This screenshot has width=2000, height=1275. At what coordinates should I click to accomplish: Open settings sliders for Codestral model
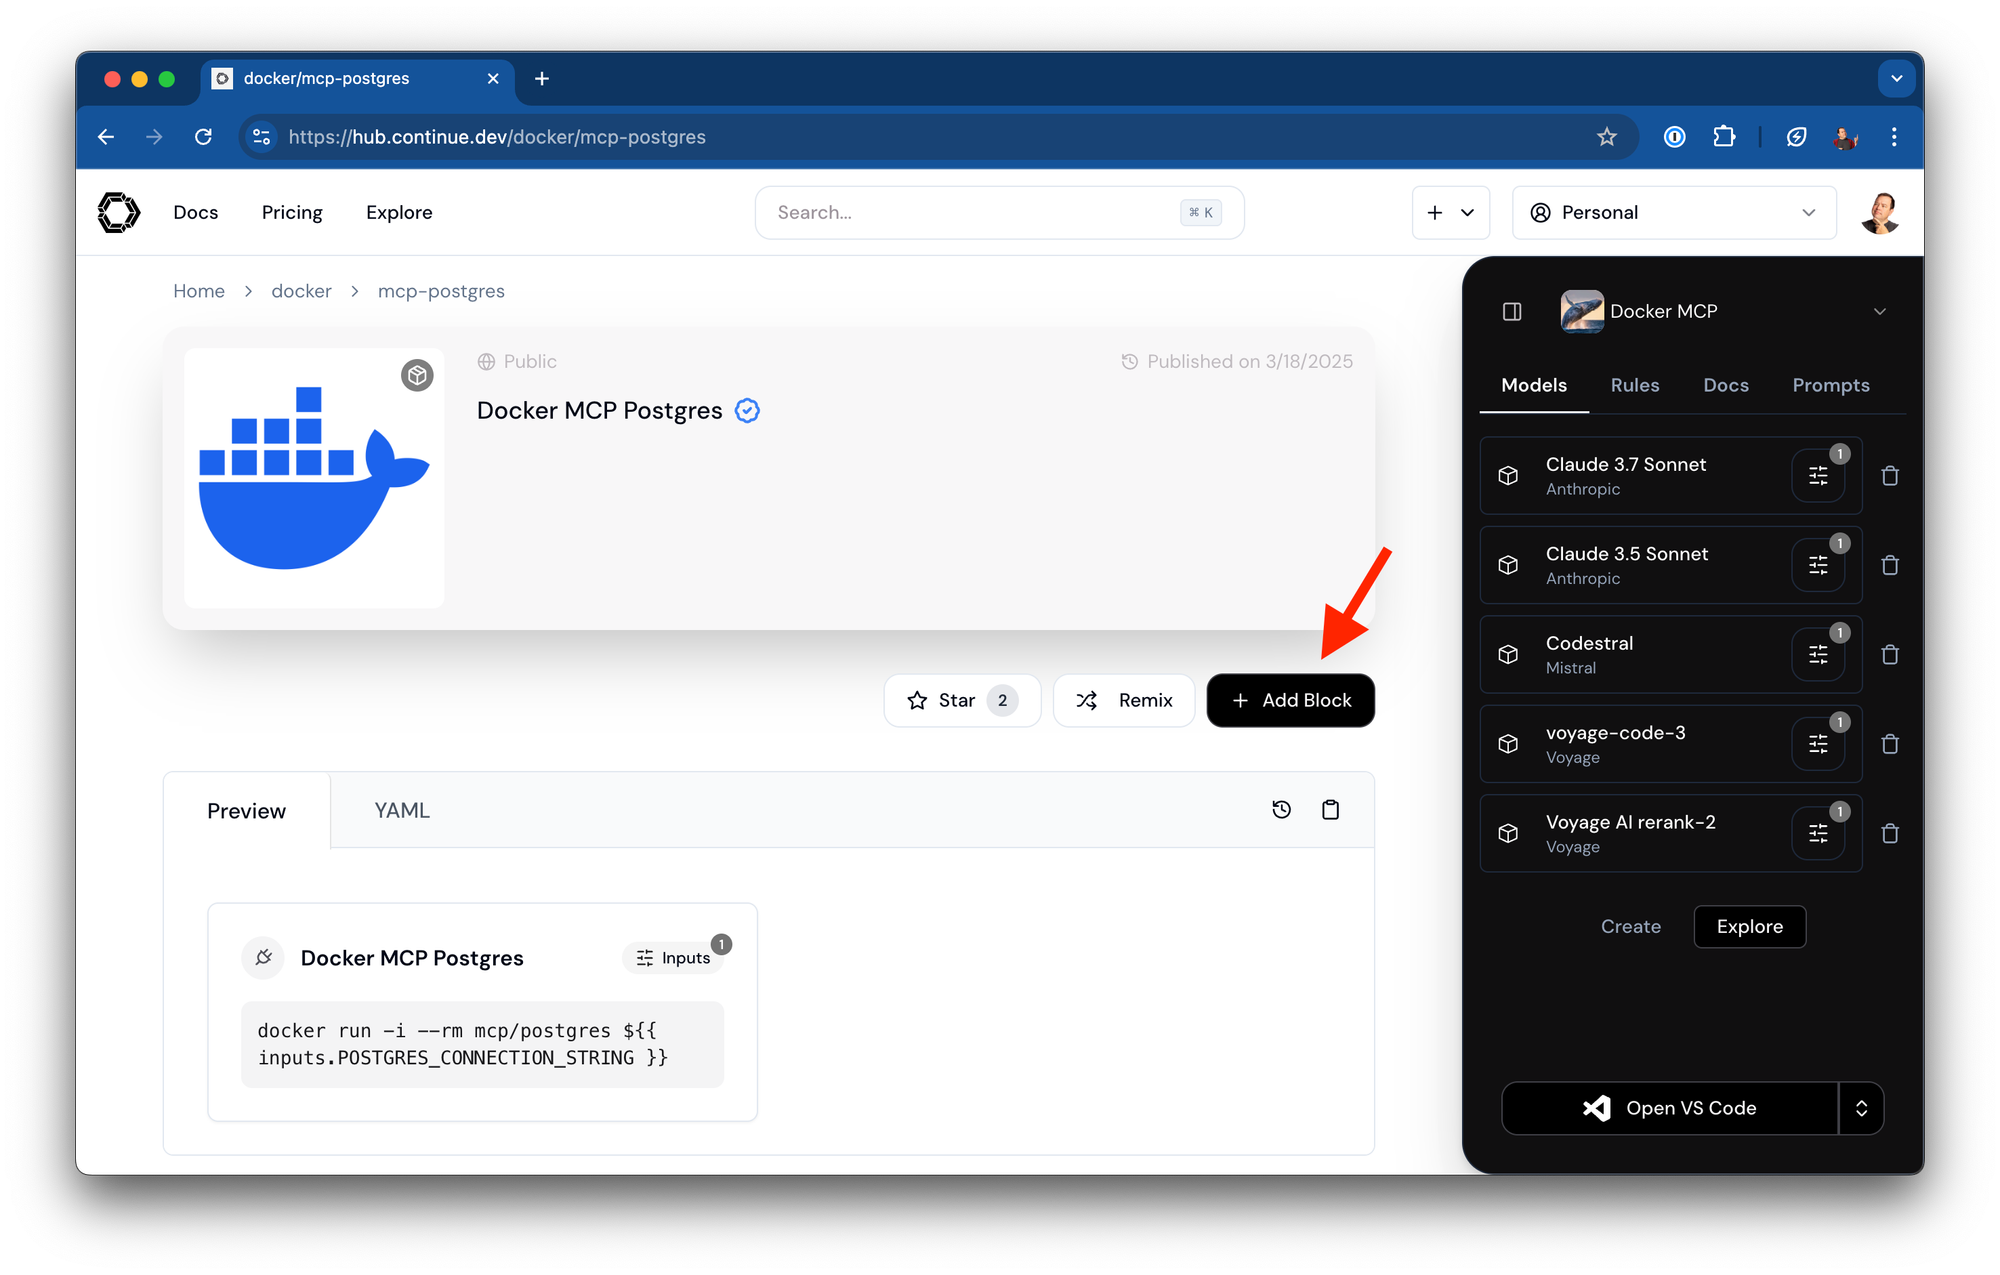click(x=1818, y=655)
